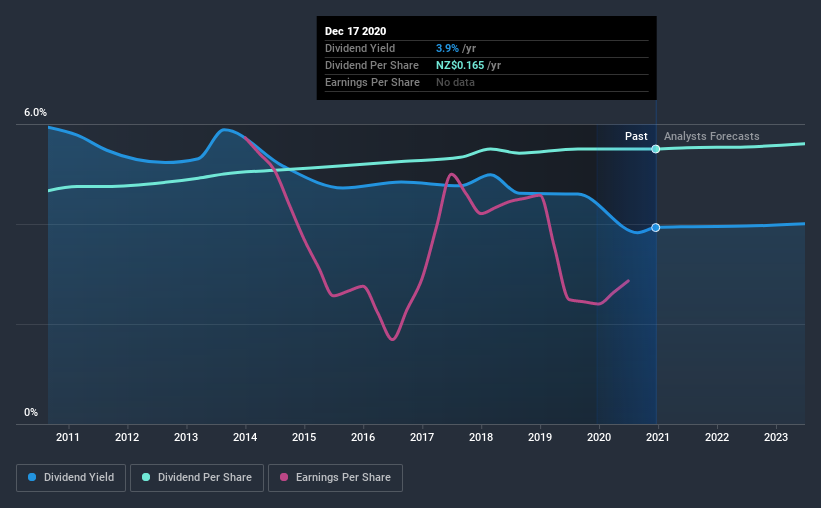Screen dimensions: 821x508
Task: Click the blue Dividend Yield legend dot
Action: [32, 477]
